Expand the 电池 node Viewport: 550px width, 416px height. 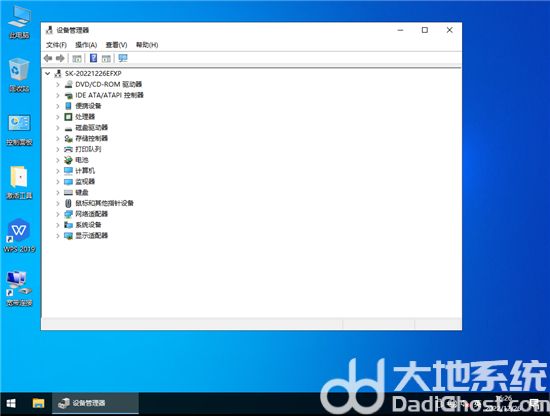point(58,160)
